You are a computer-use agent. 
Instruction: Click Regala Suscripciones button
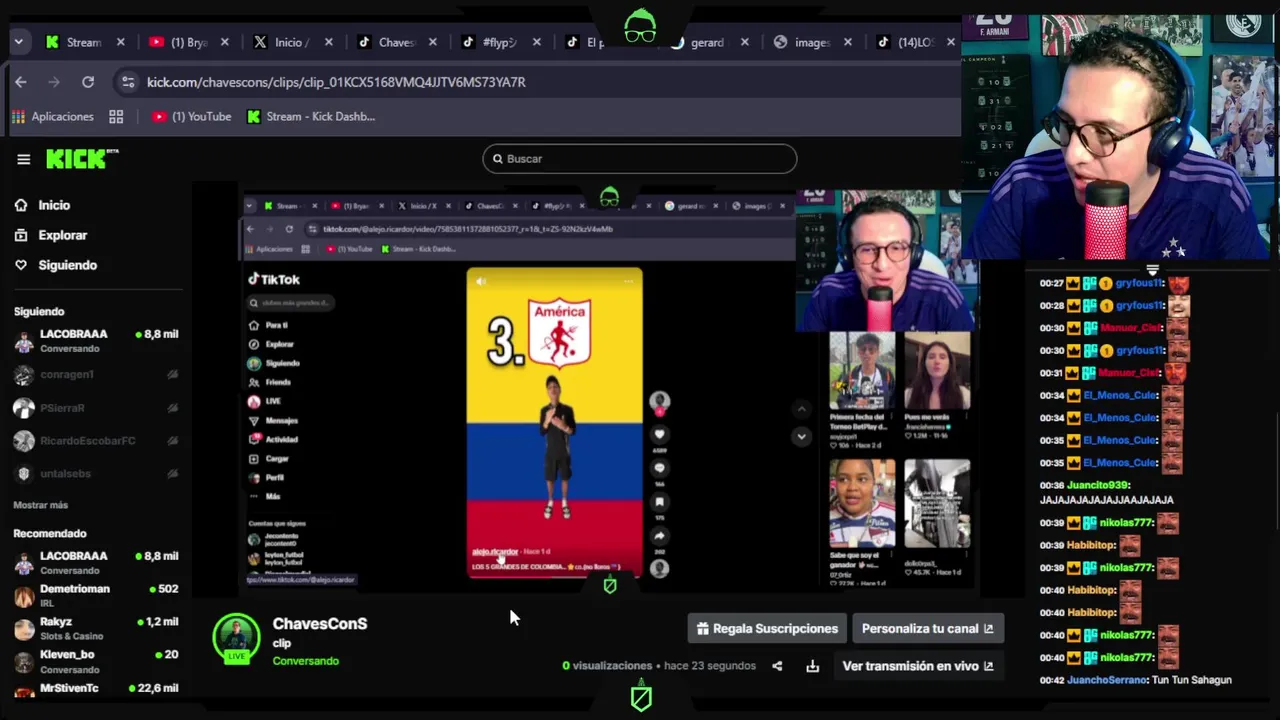pyautogui.click(x=767, y=628)
